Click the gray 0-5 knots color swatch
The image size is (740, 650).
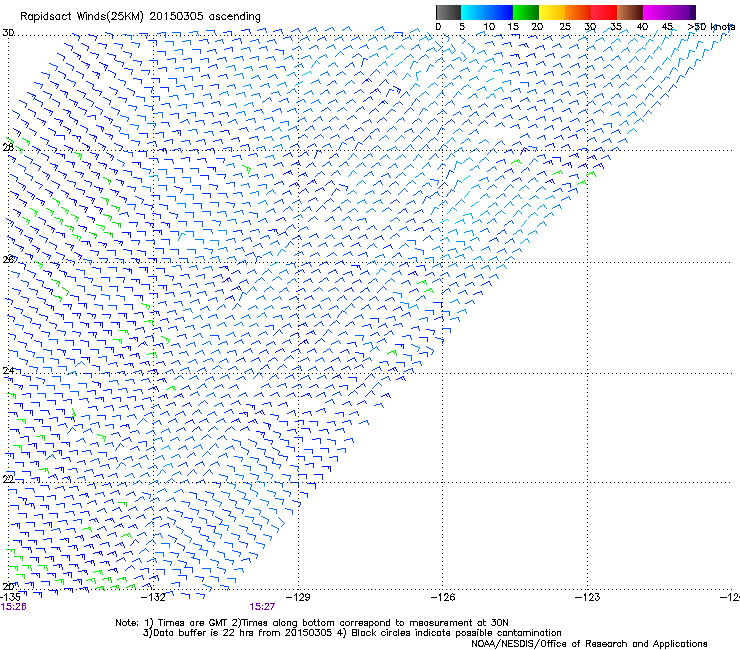pos(448,12)
